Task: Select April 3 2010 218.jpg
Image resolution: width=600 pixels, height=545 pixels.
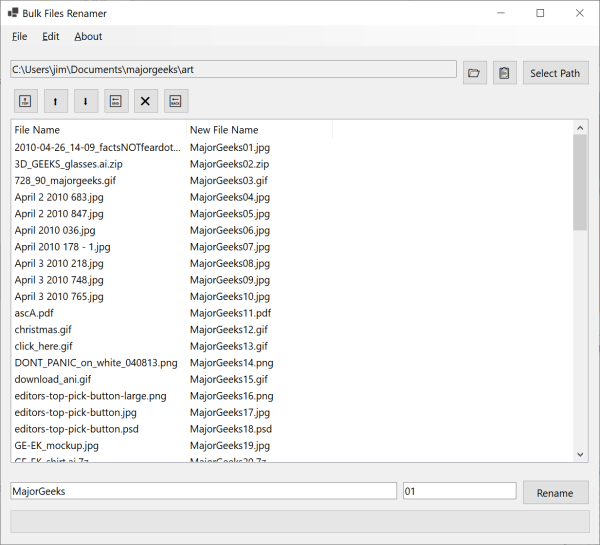Action: tap(59, 263)
